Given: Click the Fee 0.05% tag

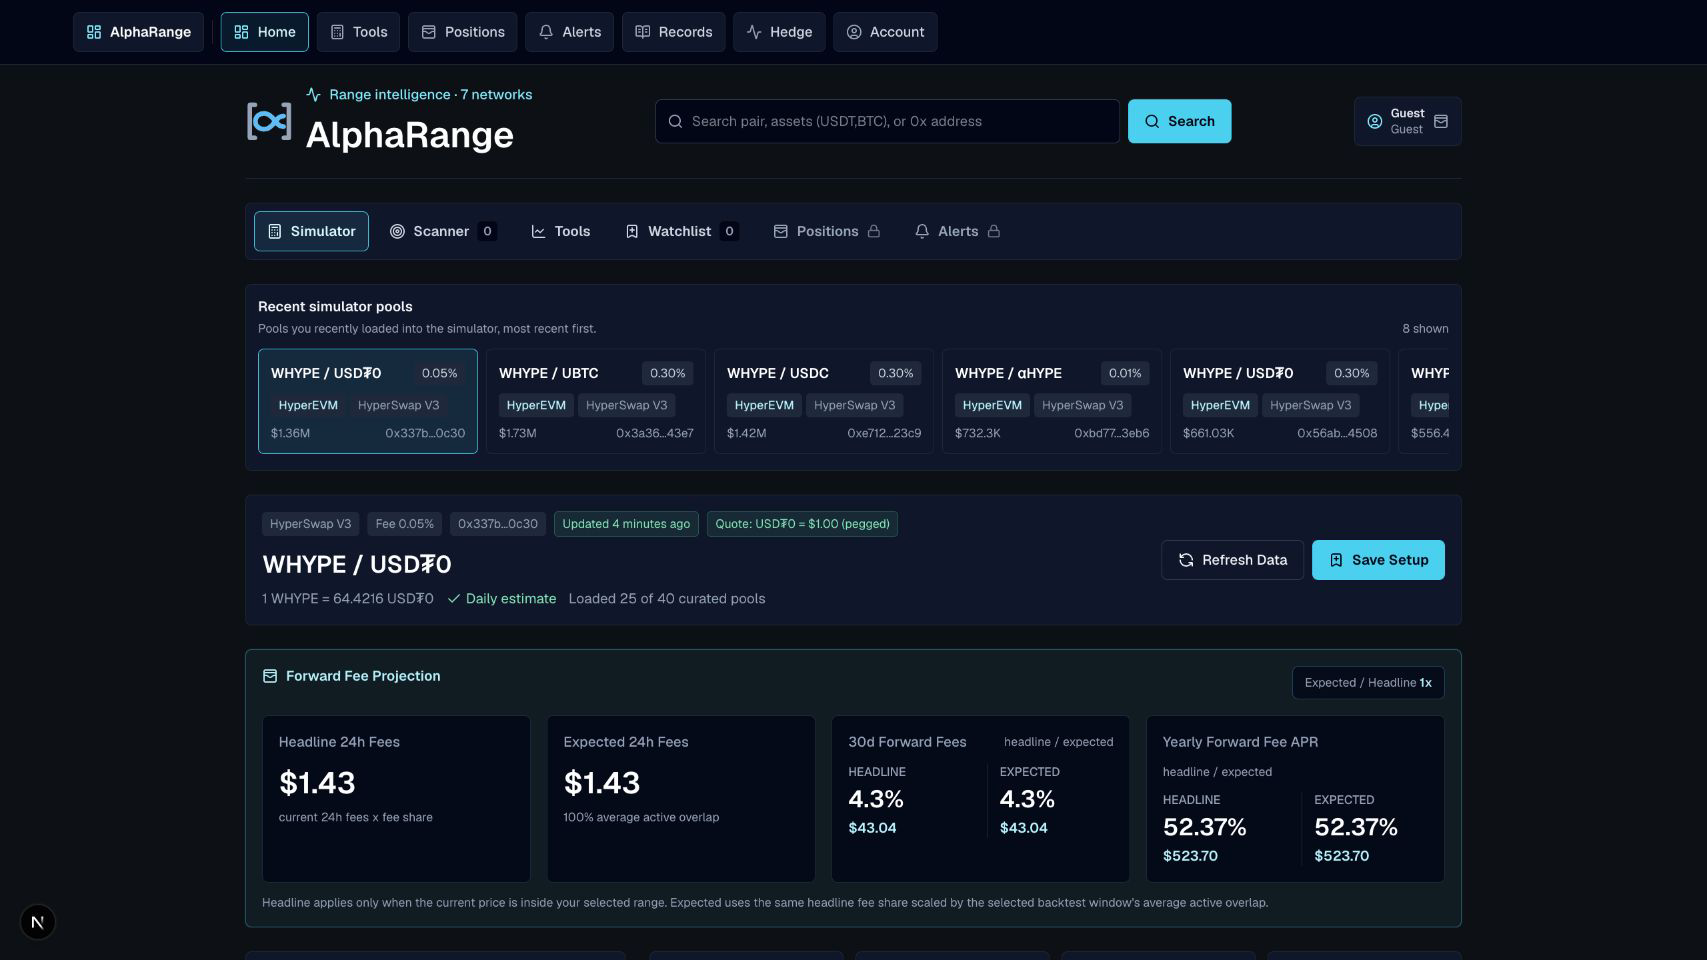Looking at the screenshot, I should pos(405,524).
